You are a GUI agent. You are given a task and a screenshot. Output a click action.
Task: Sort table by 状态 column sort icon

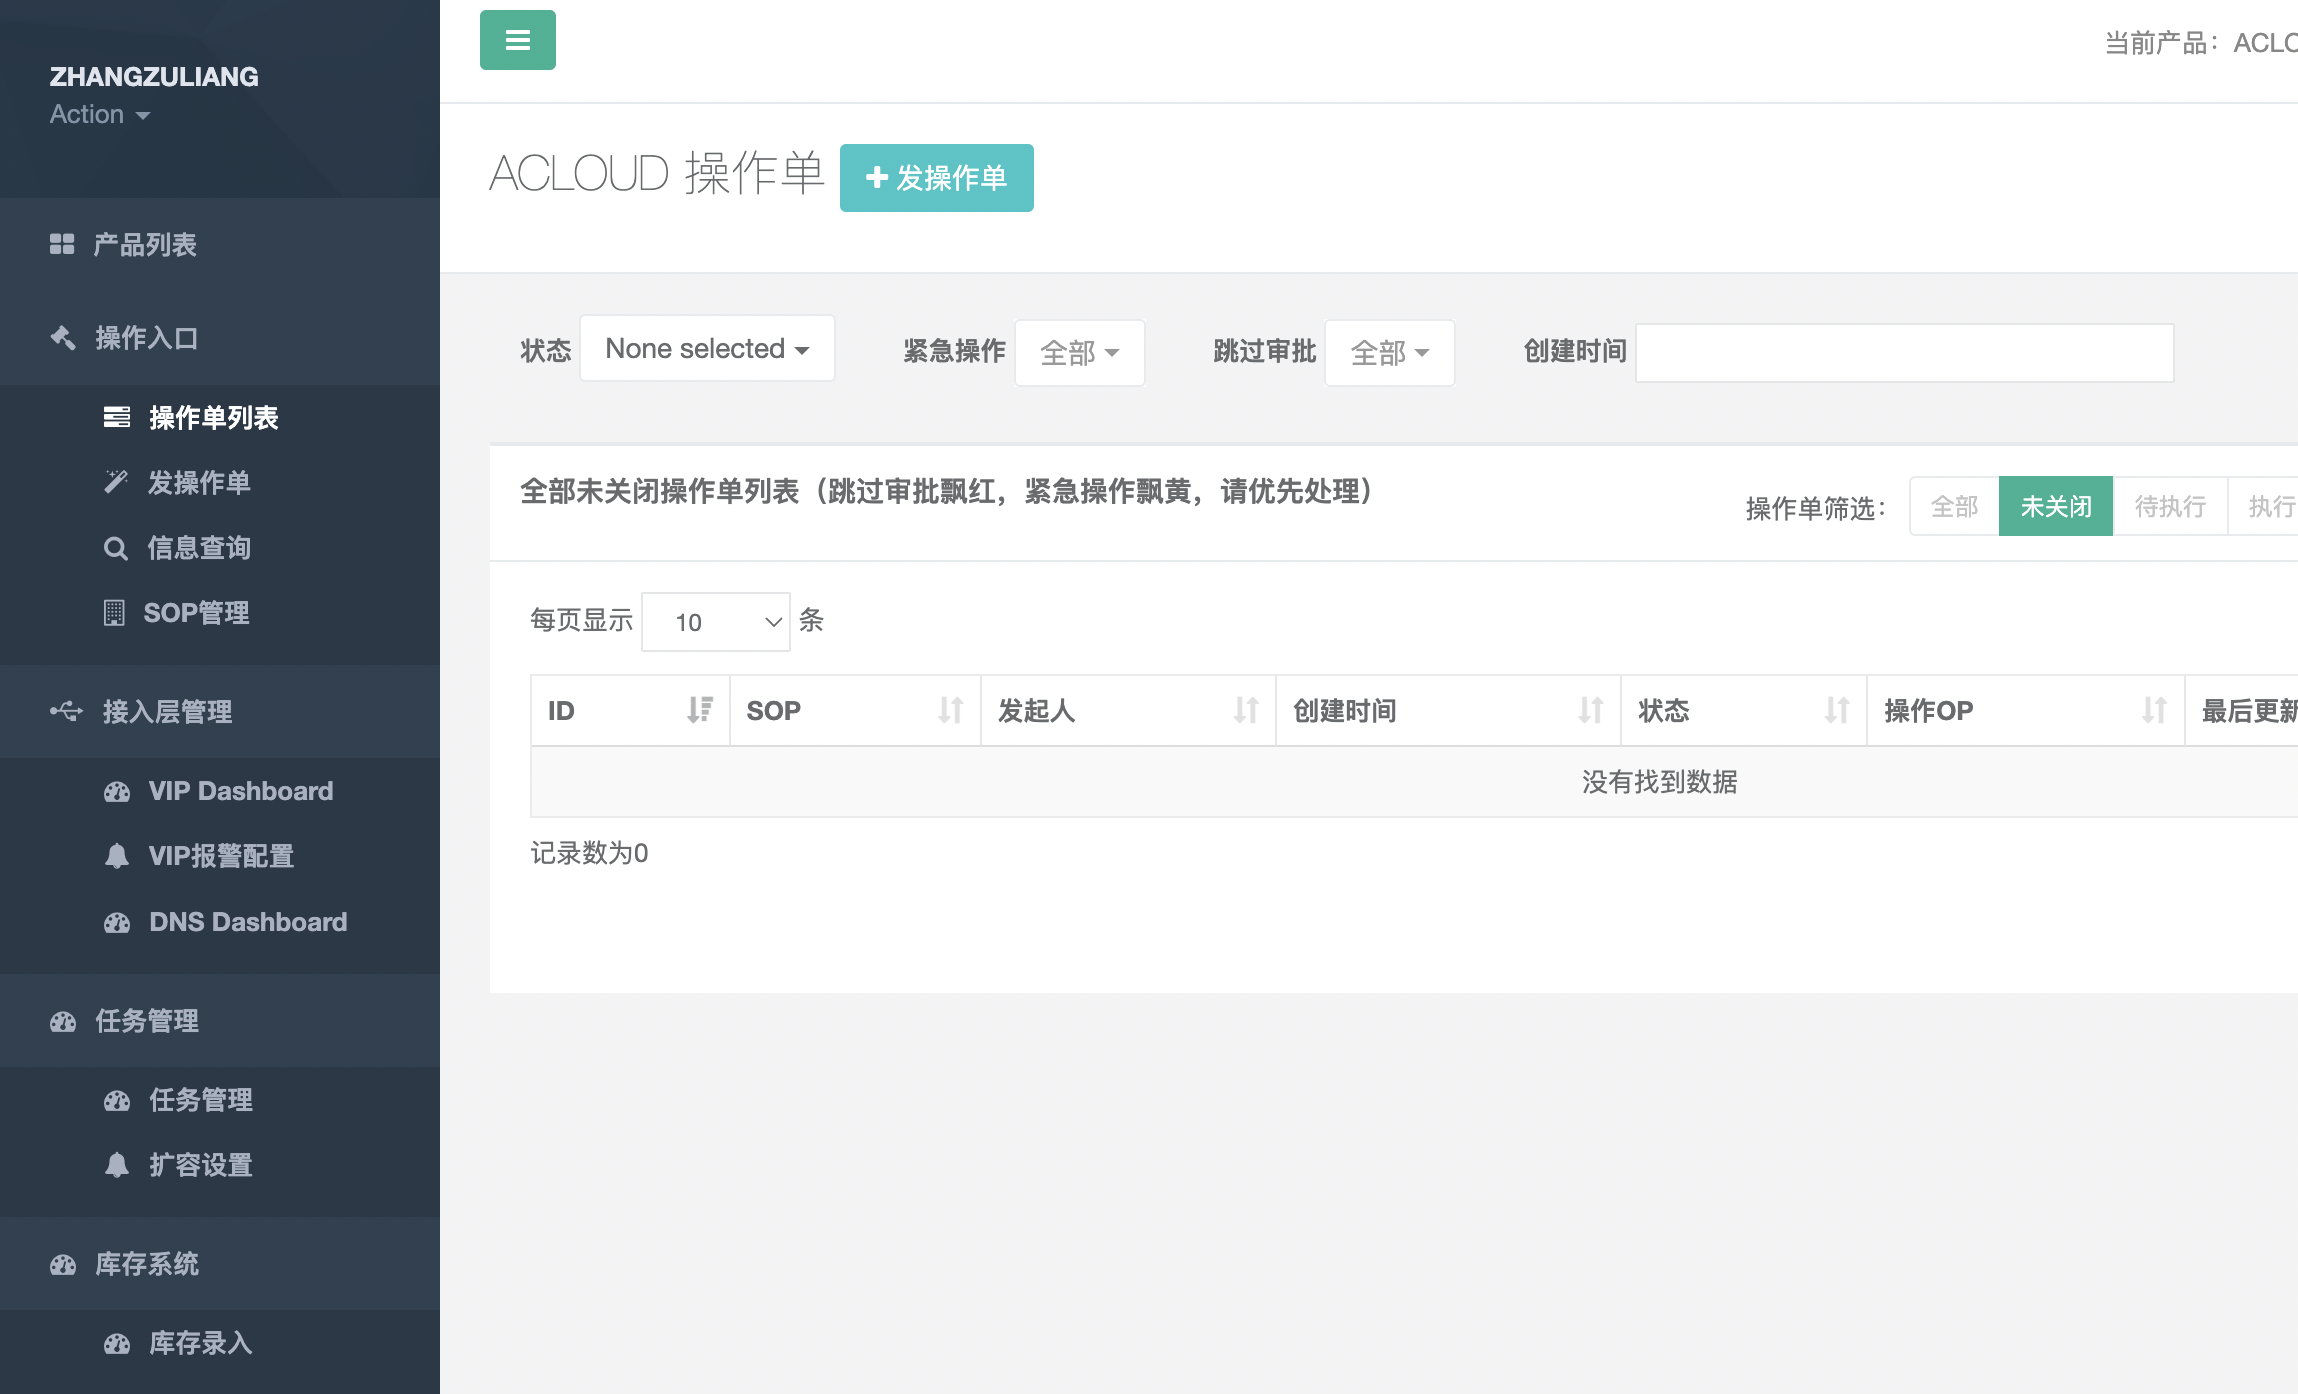point(1837,710)
